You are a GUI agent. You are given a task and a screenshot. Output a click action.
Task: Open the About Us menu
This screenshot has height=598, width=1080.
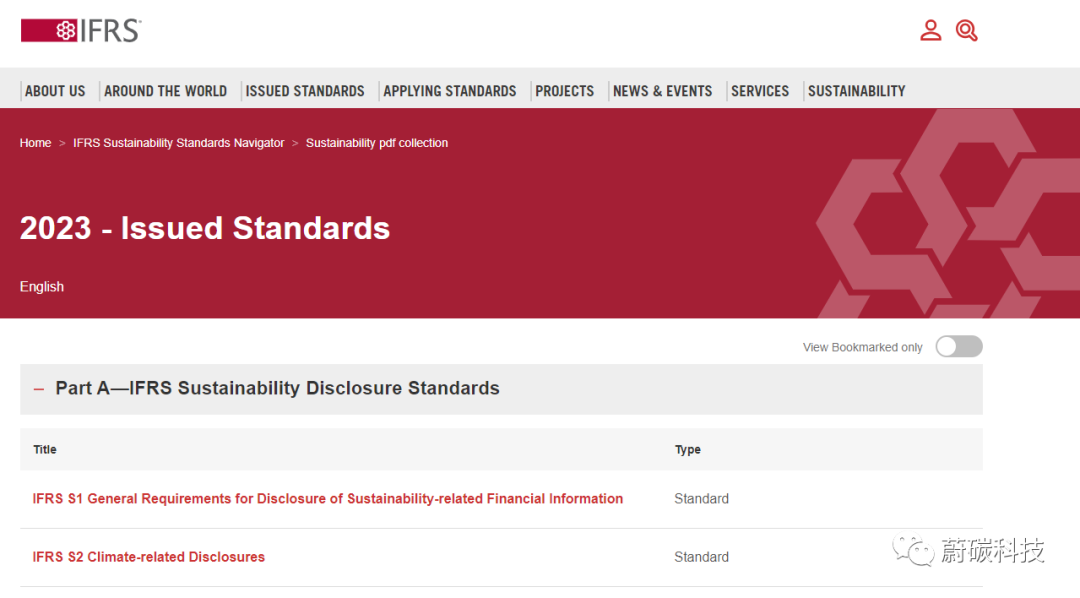point(55,91)
